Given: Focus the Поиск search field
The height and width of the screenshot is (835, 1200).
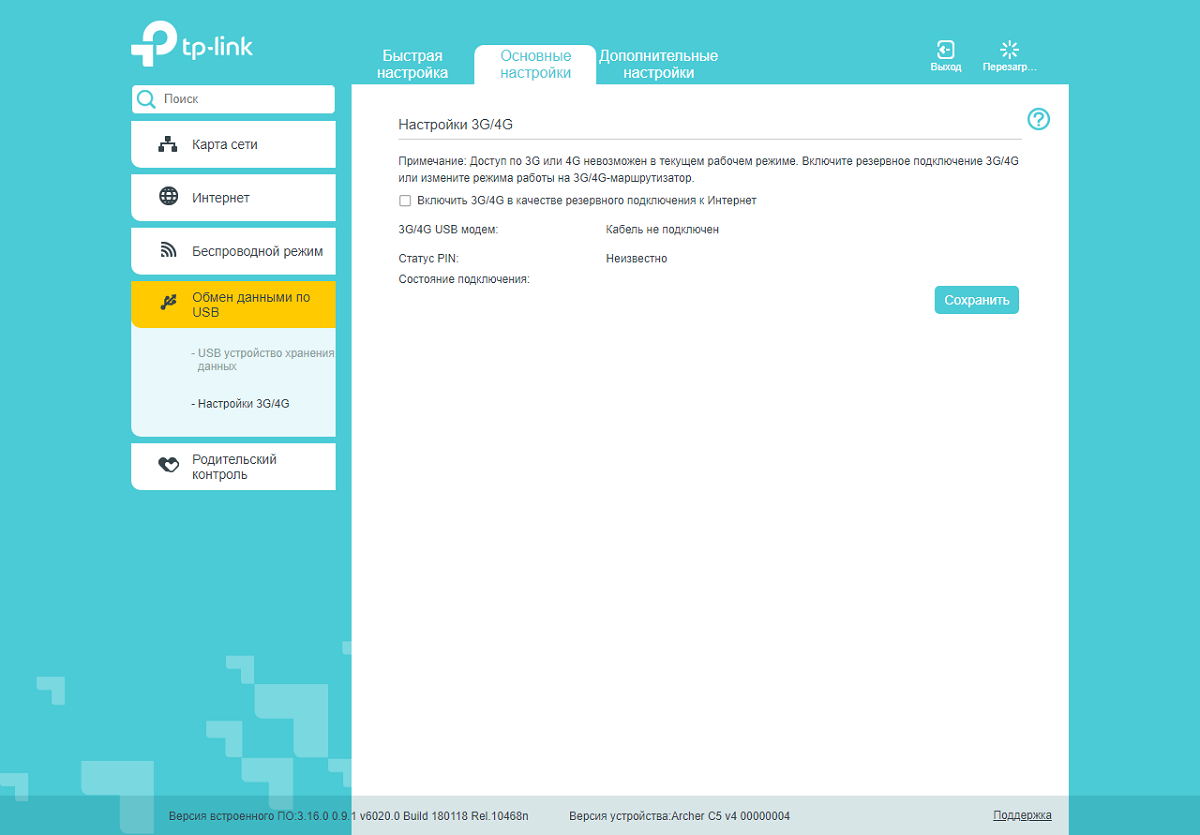Looking at the screenshot, I should point(233,99).
